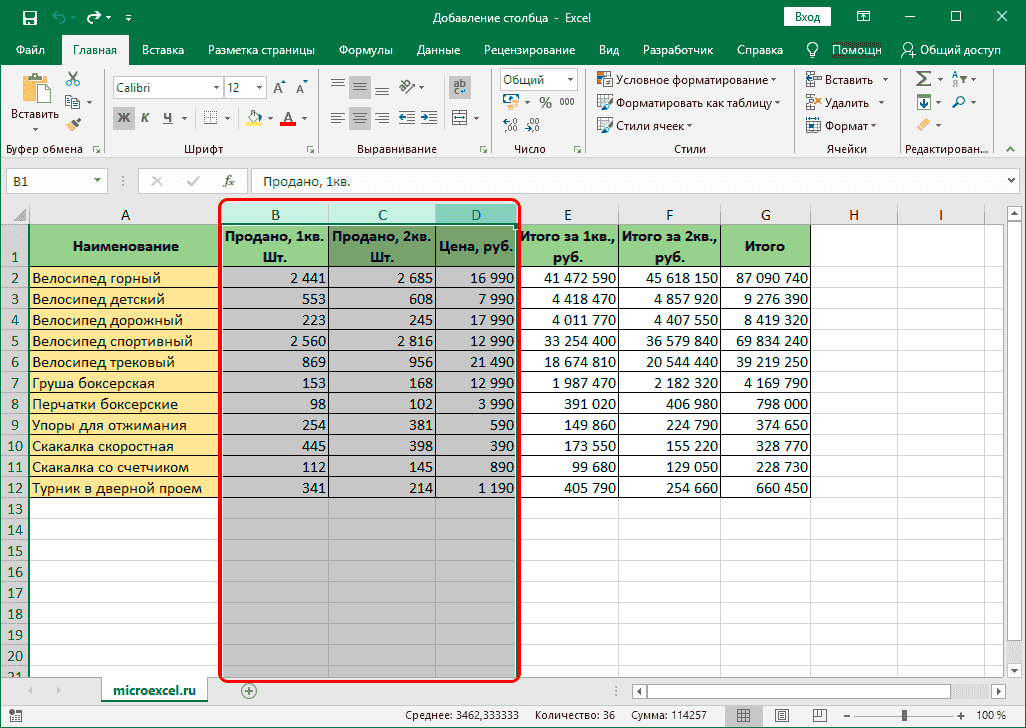Screen dimensions: 1026x728
Task: Apply the Comma style (000) icon
Action: tap(567, 101)
